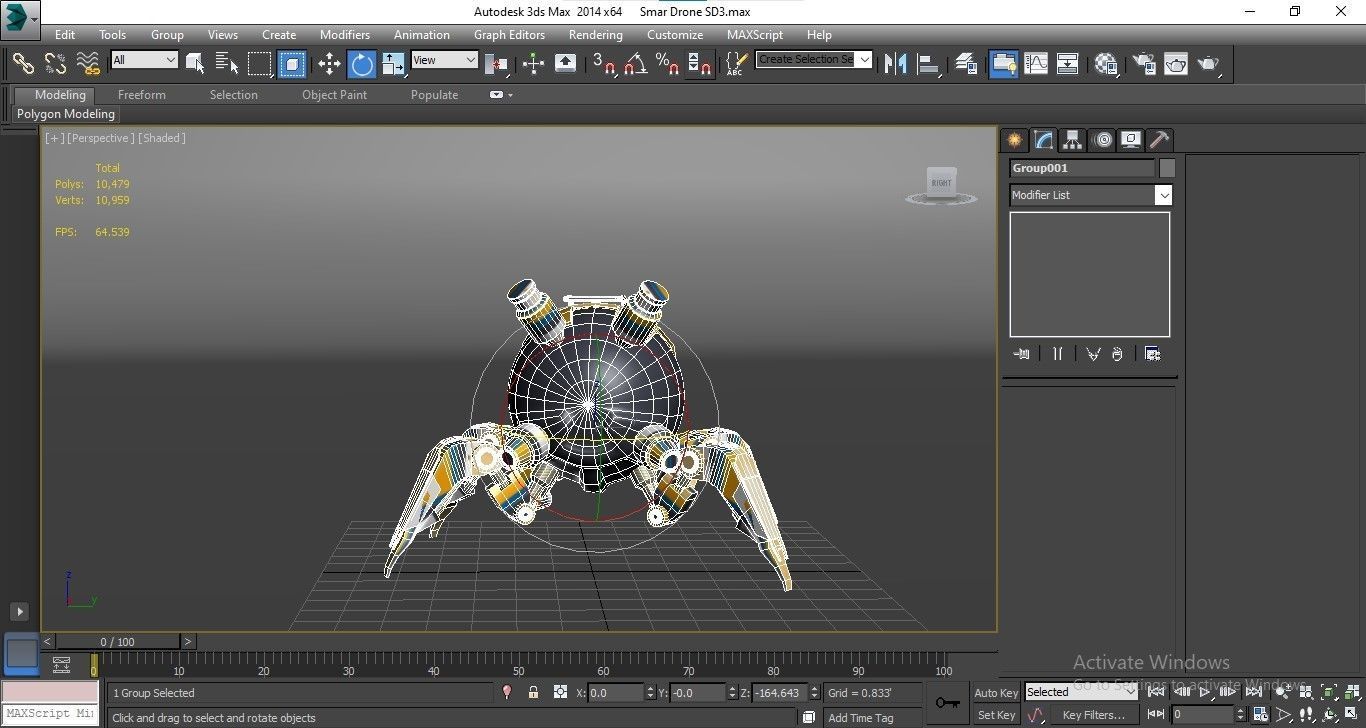This screenshot has height=728, width=1366.
Task: Open Edit Named Selection Sets
Action: [736, 64]
